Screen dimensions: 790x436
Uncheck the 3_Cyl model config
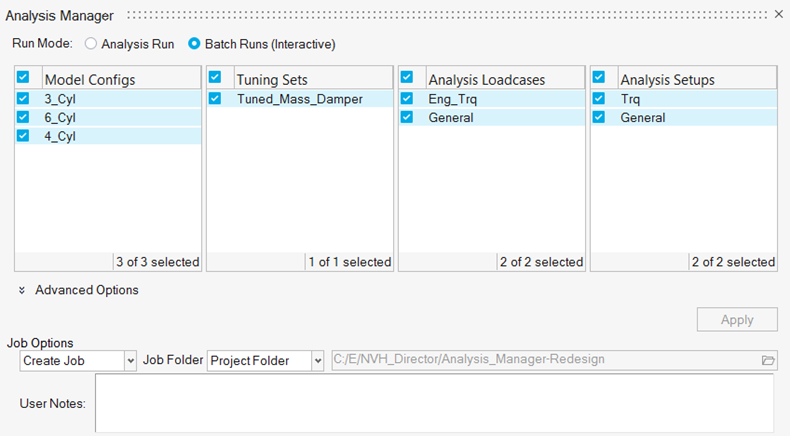(x=24, y=99)
